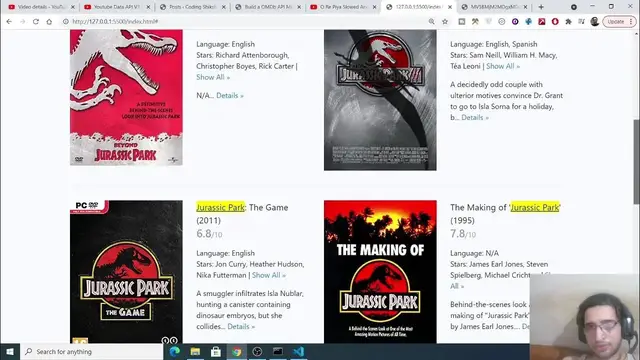The height and width of the screenshot is (360, 640).
Task: Show All stars for Beyond Jurassic Park
Action: pos(213,77)
